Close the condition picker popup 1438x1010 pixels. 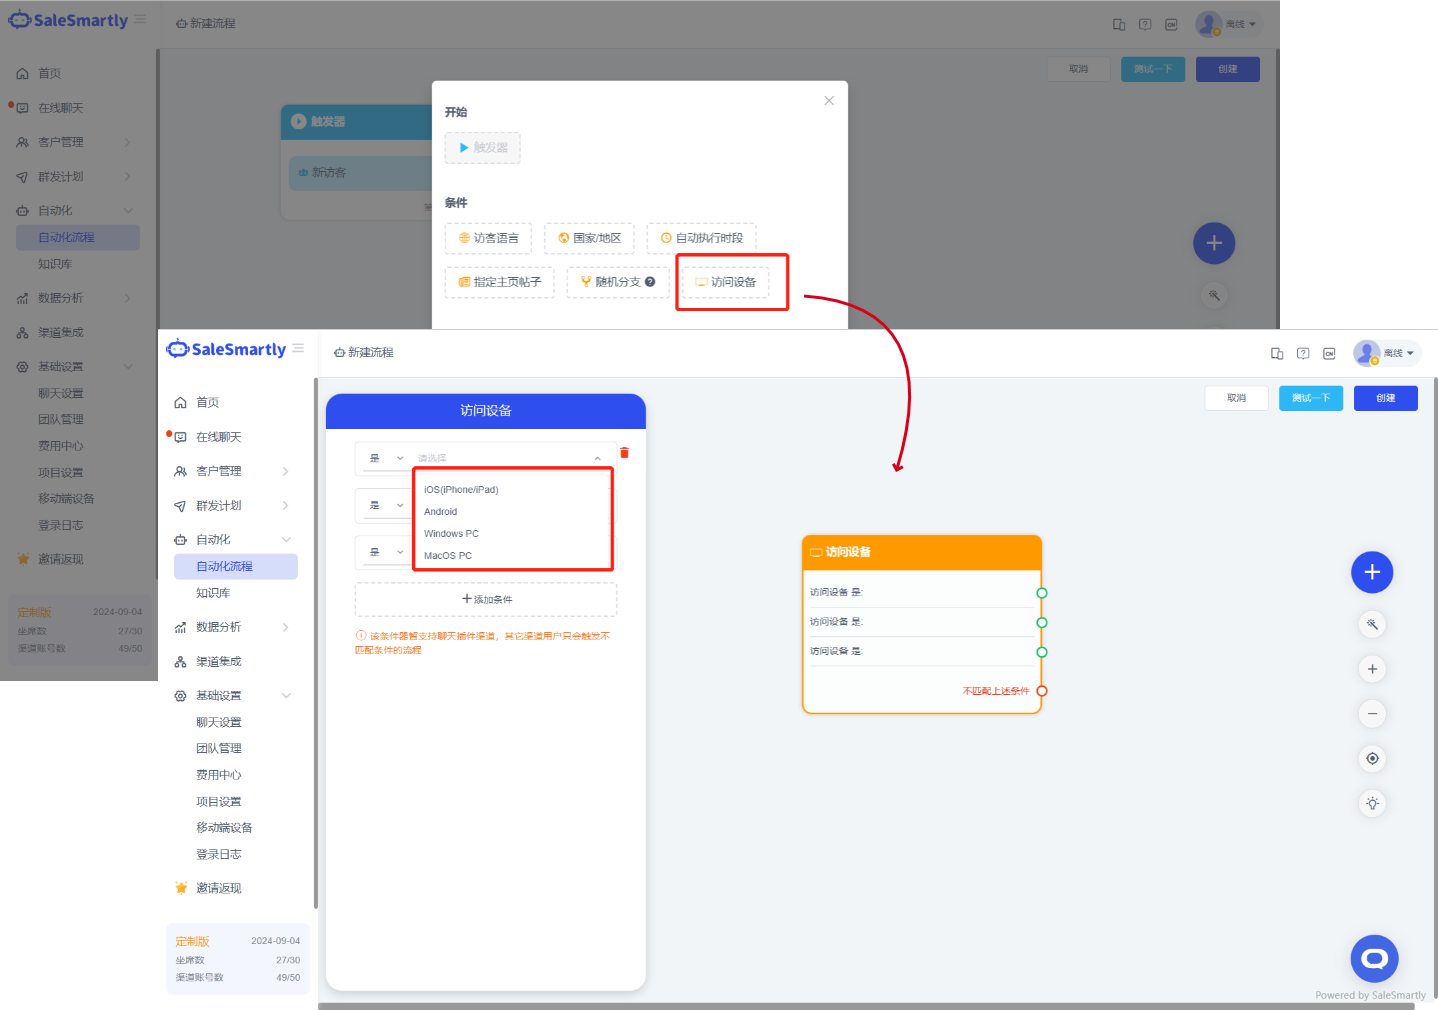click(829, 101)
